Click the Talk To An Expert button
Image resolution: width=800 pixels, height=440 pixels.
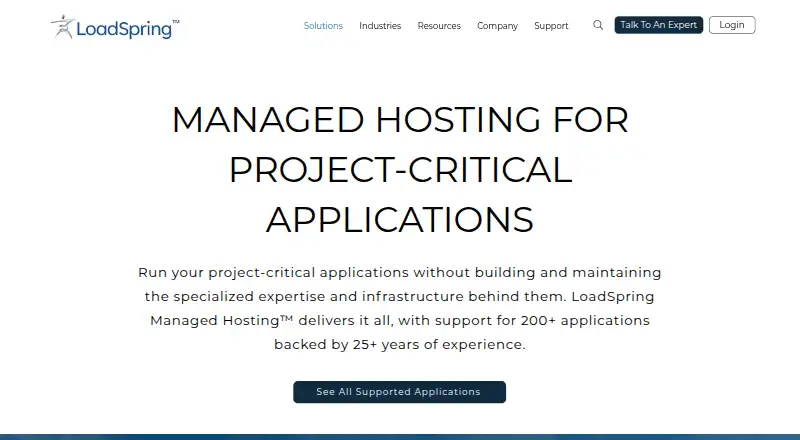click(x=659, y=25)
